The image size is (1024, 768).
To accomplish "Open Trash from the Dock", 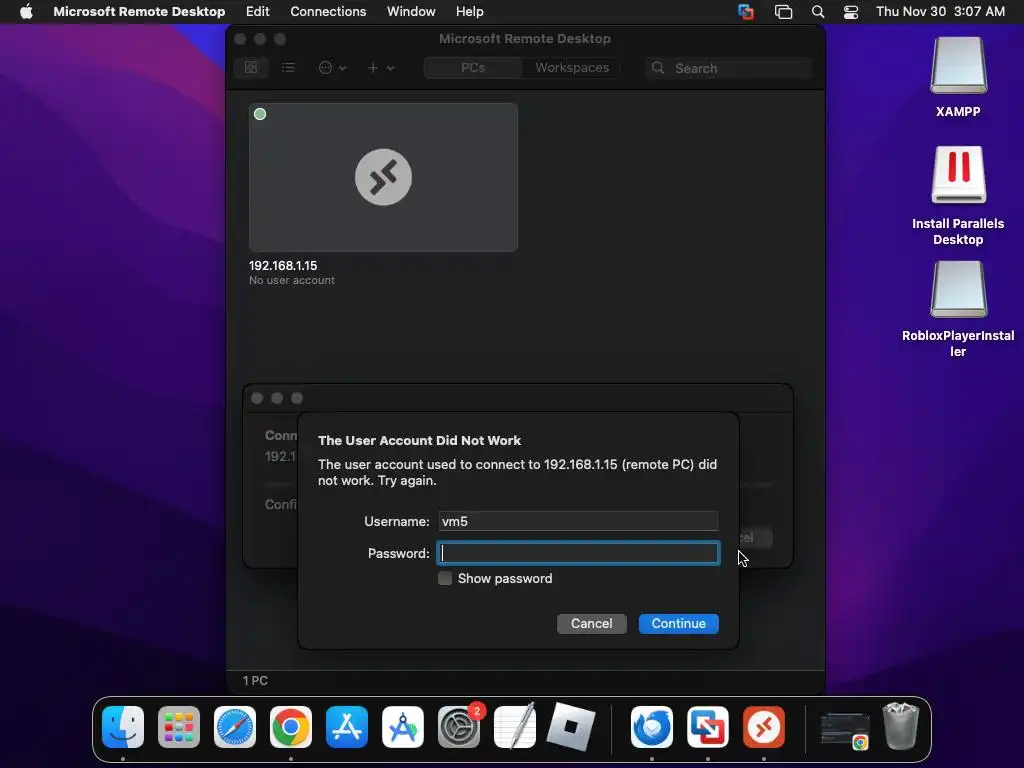I will coord(901,726).
